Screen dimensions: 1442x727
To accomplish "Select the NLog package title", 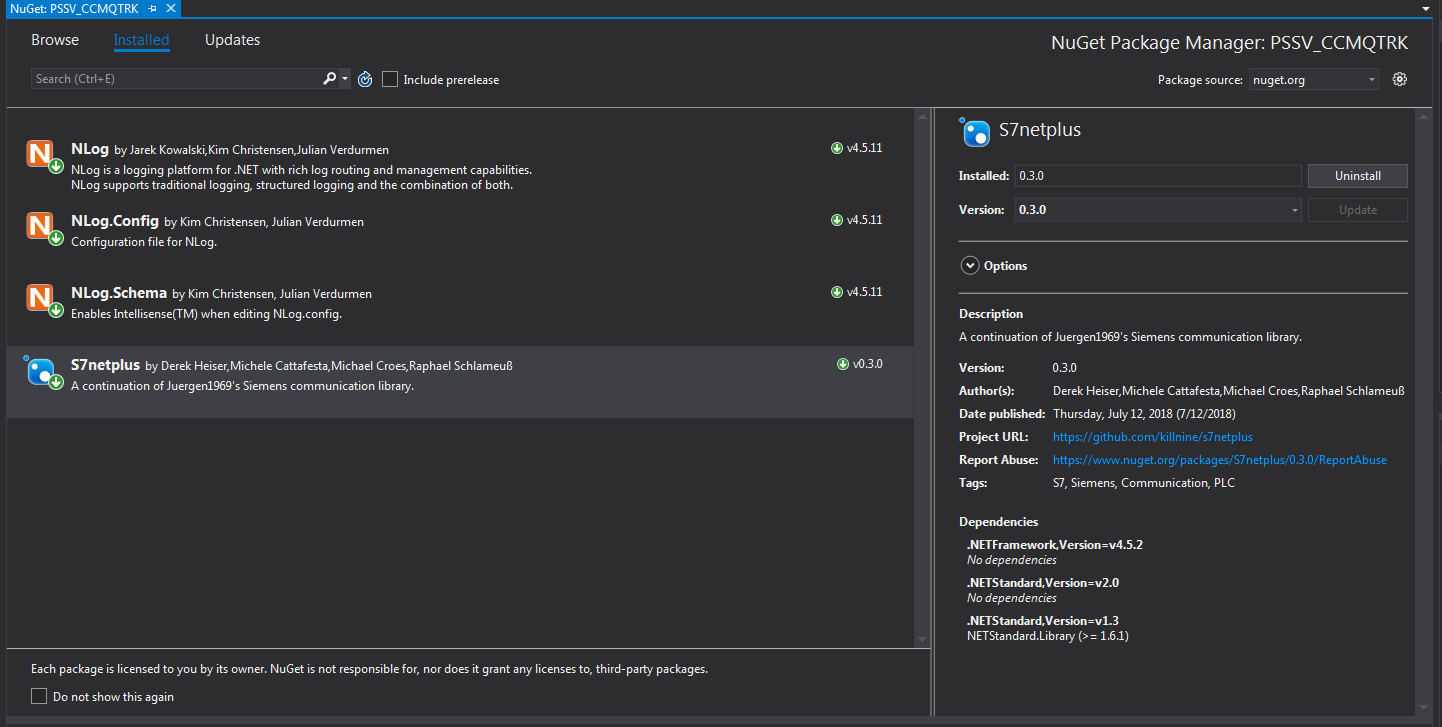I will [x=90, y=148].
